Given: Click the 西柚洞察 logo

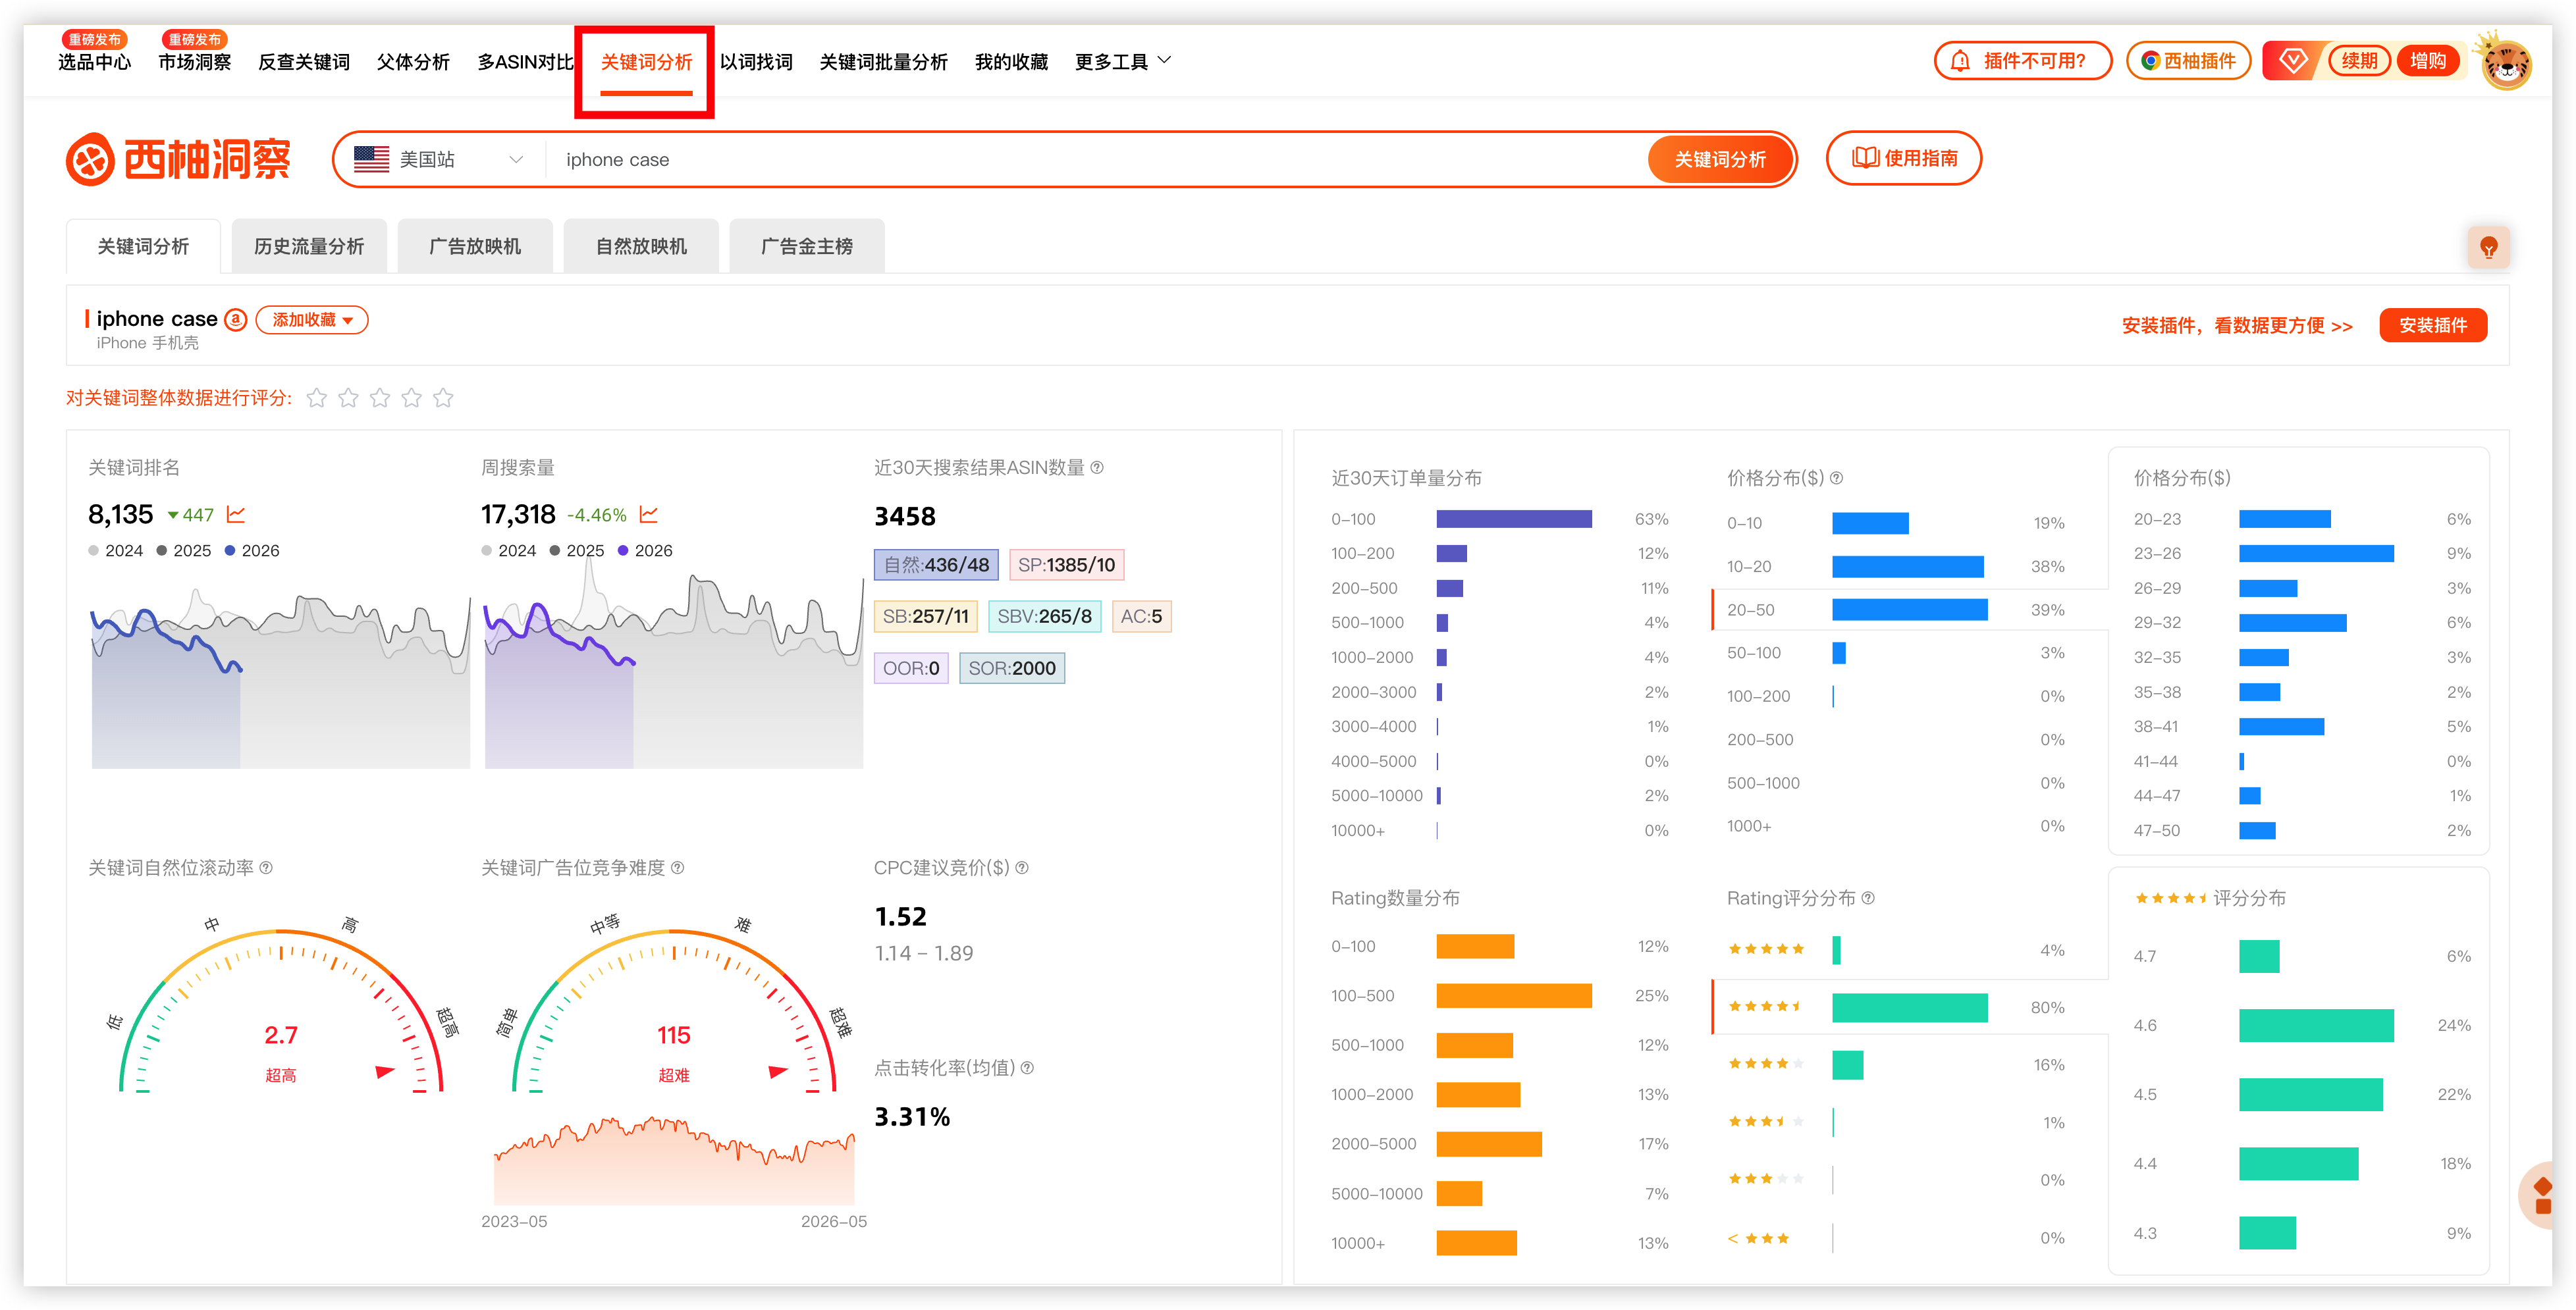Looking at the screenshot, I should click(x=178, y=159).
